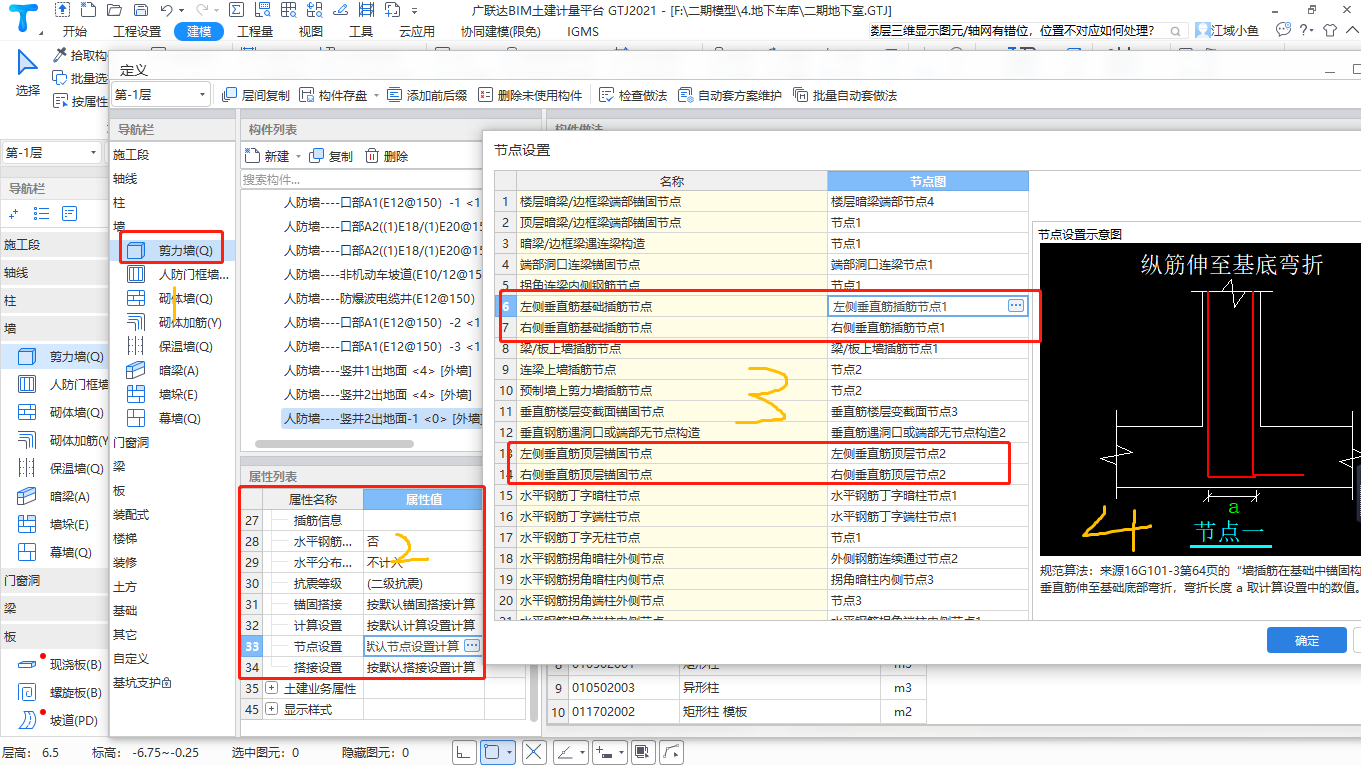Screen dimensions: 1361x765
Task: Click the 检查做法 button
Action: [633, 96]
